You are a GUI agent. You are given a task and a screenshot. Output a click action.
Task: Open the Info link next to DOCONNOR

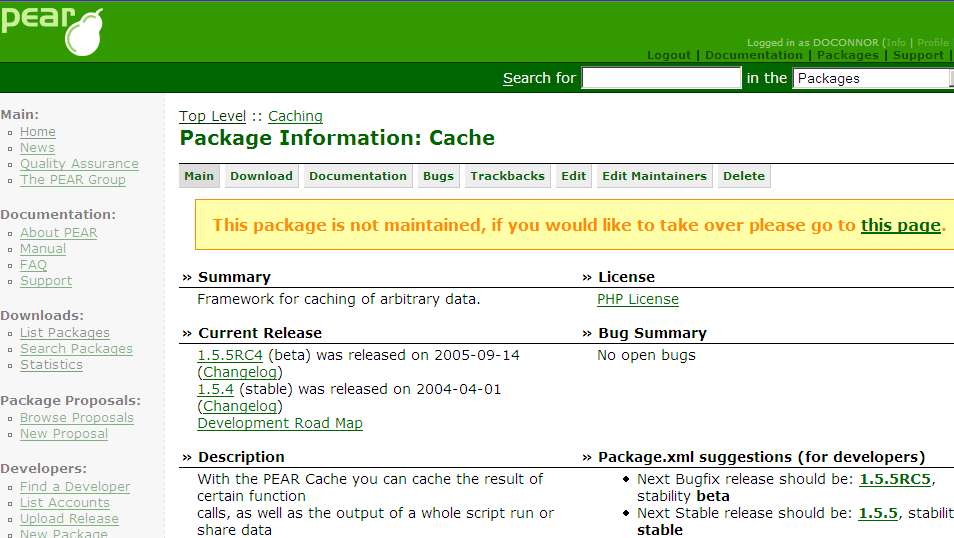(x=896, y=43)
